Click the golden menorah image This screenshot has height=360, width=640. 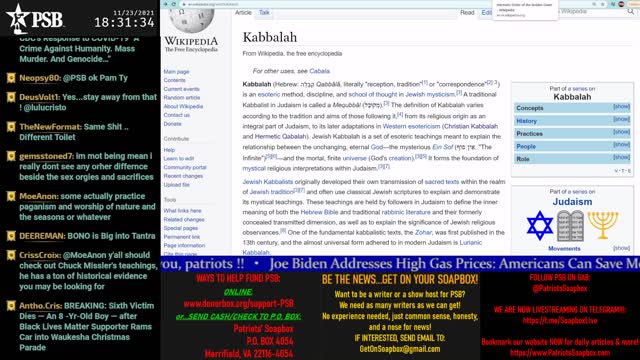pyautogui.click(x=603, y=225)
